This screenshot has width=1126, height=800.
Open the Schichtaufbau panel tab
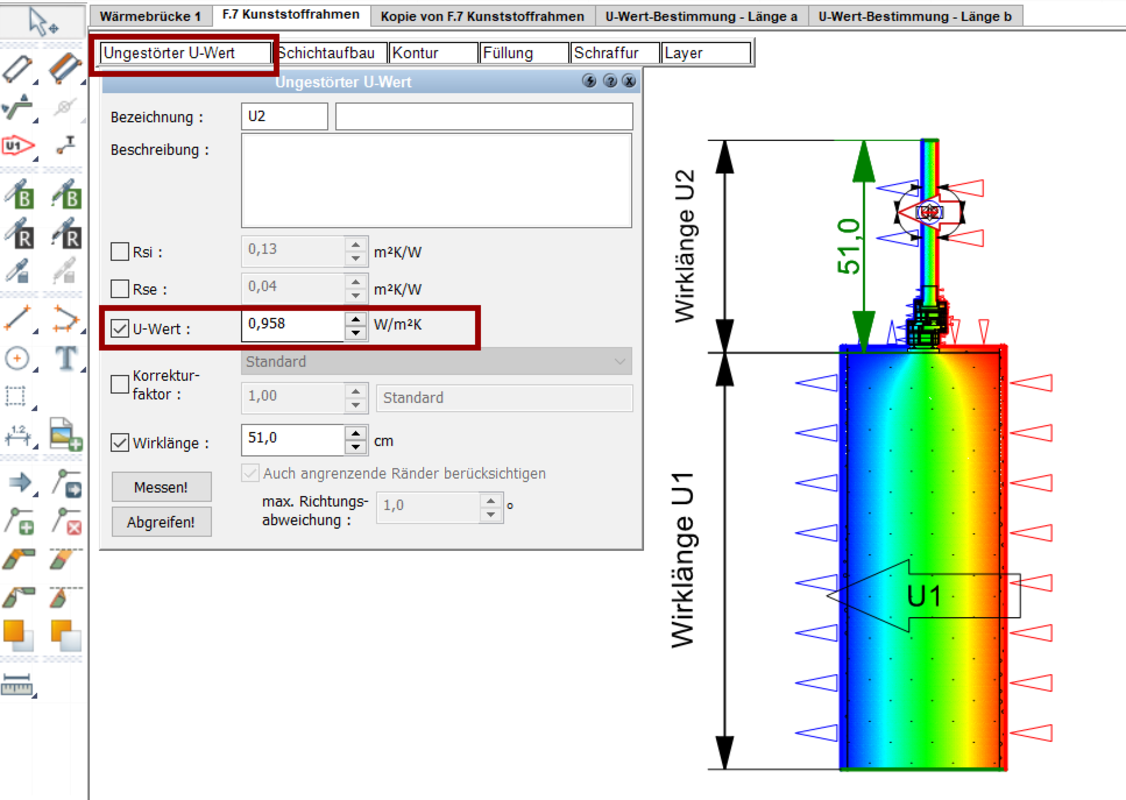[x=327, y=53]
